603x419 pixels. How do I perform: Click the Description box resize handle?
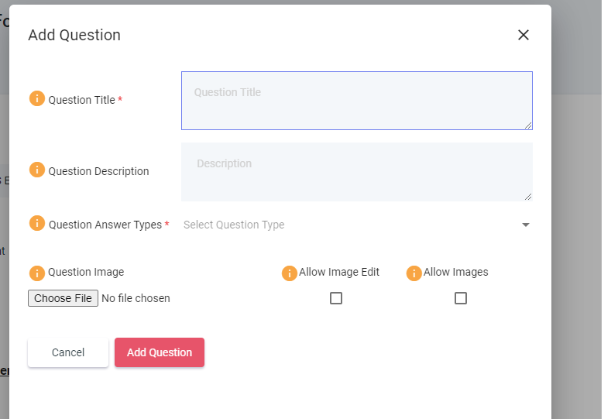527,196
